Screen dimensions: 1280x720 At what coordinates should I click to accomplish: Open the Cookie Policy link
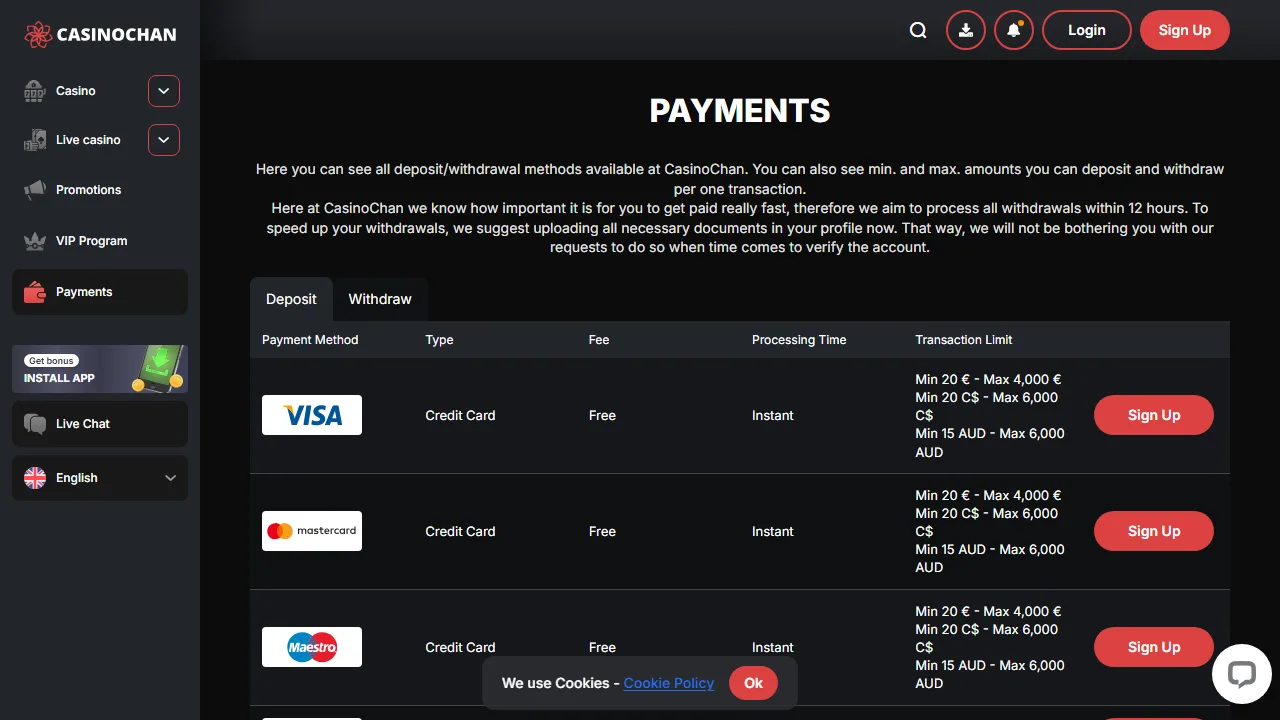[x=669, y=683]
